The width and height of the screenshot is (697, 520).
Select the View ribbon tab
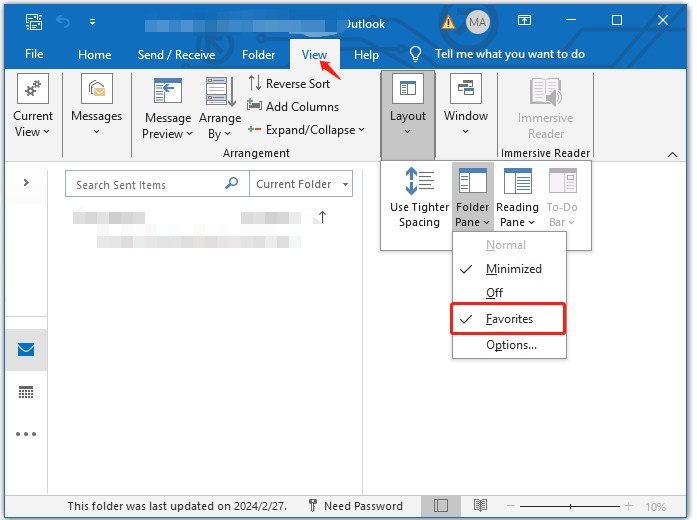(x=314, y=55)
